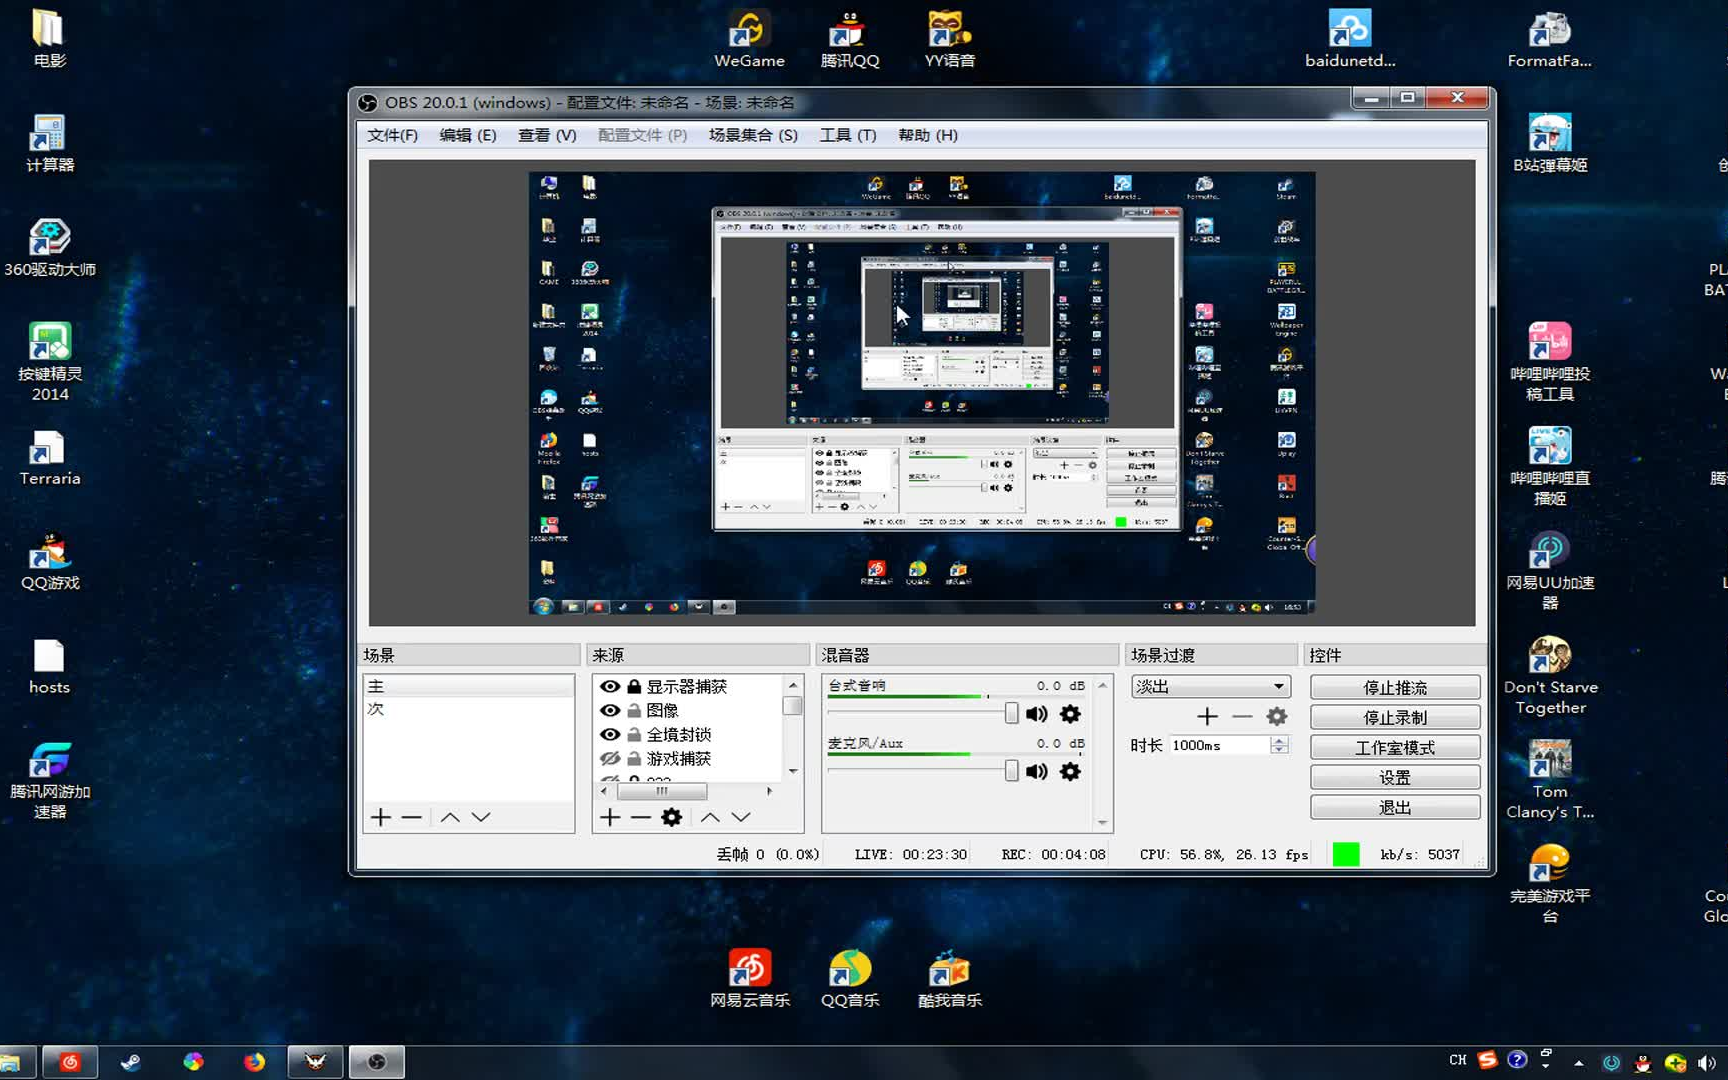Increase the 时长 duration with the up stepper
The height and width of the screenshot is (1080, 1728).
[x=1279, y=740]
